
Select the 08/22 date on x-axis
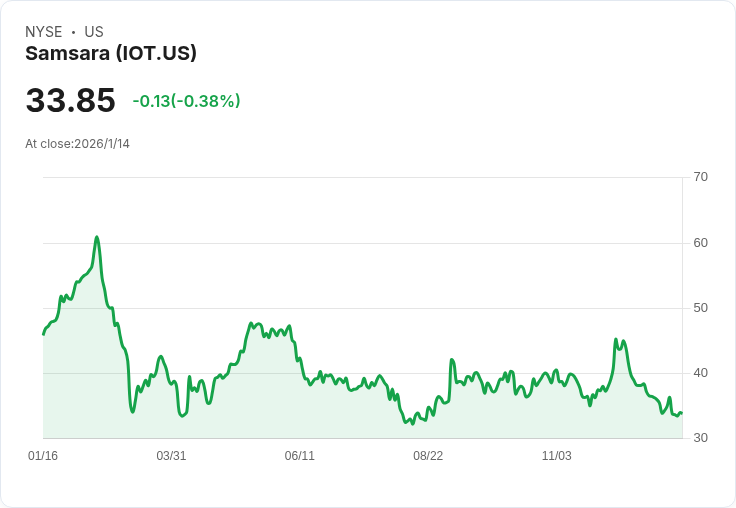pyautogui.click(x=428, y=456)
